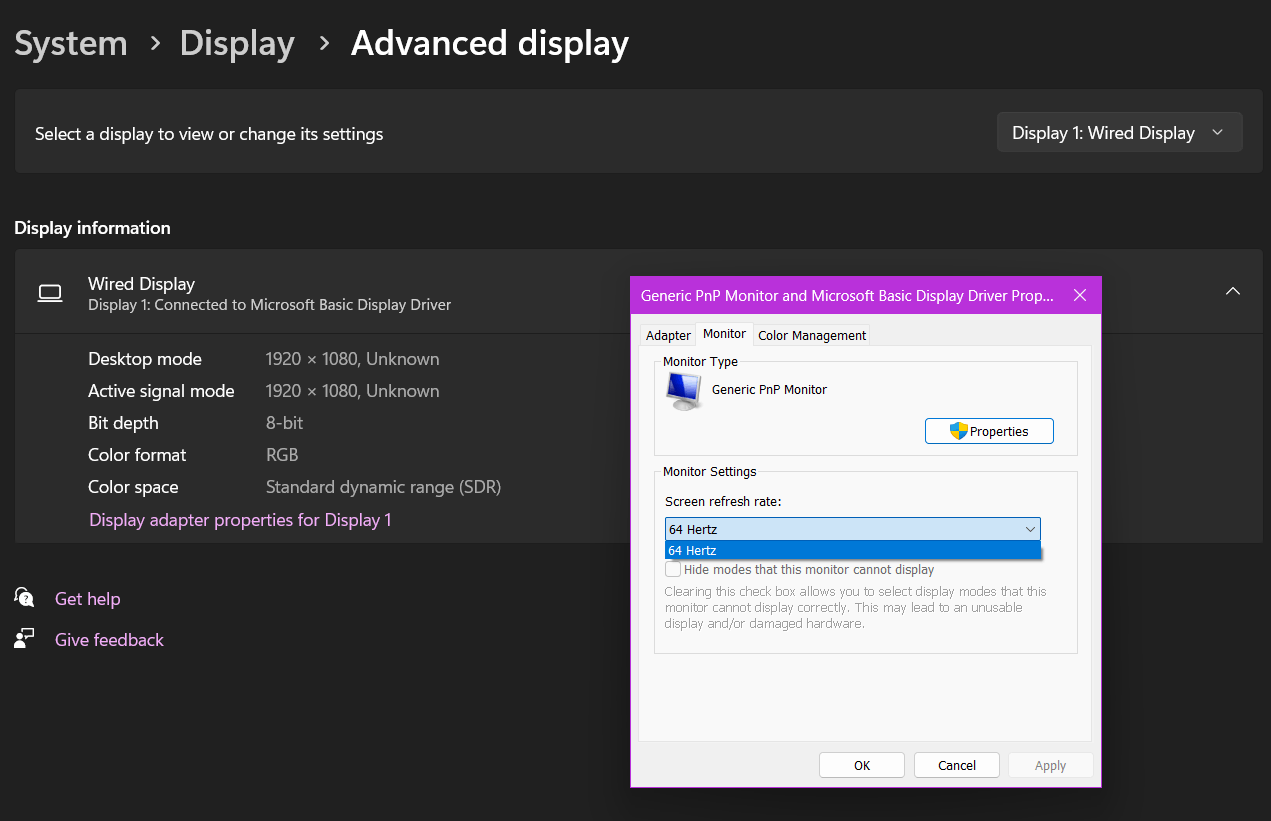Click the Give feedback icon
Viewport: 1271px width, 821px height.
point(24,638)
